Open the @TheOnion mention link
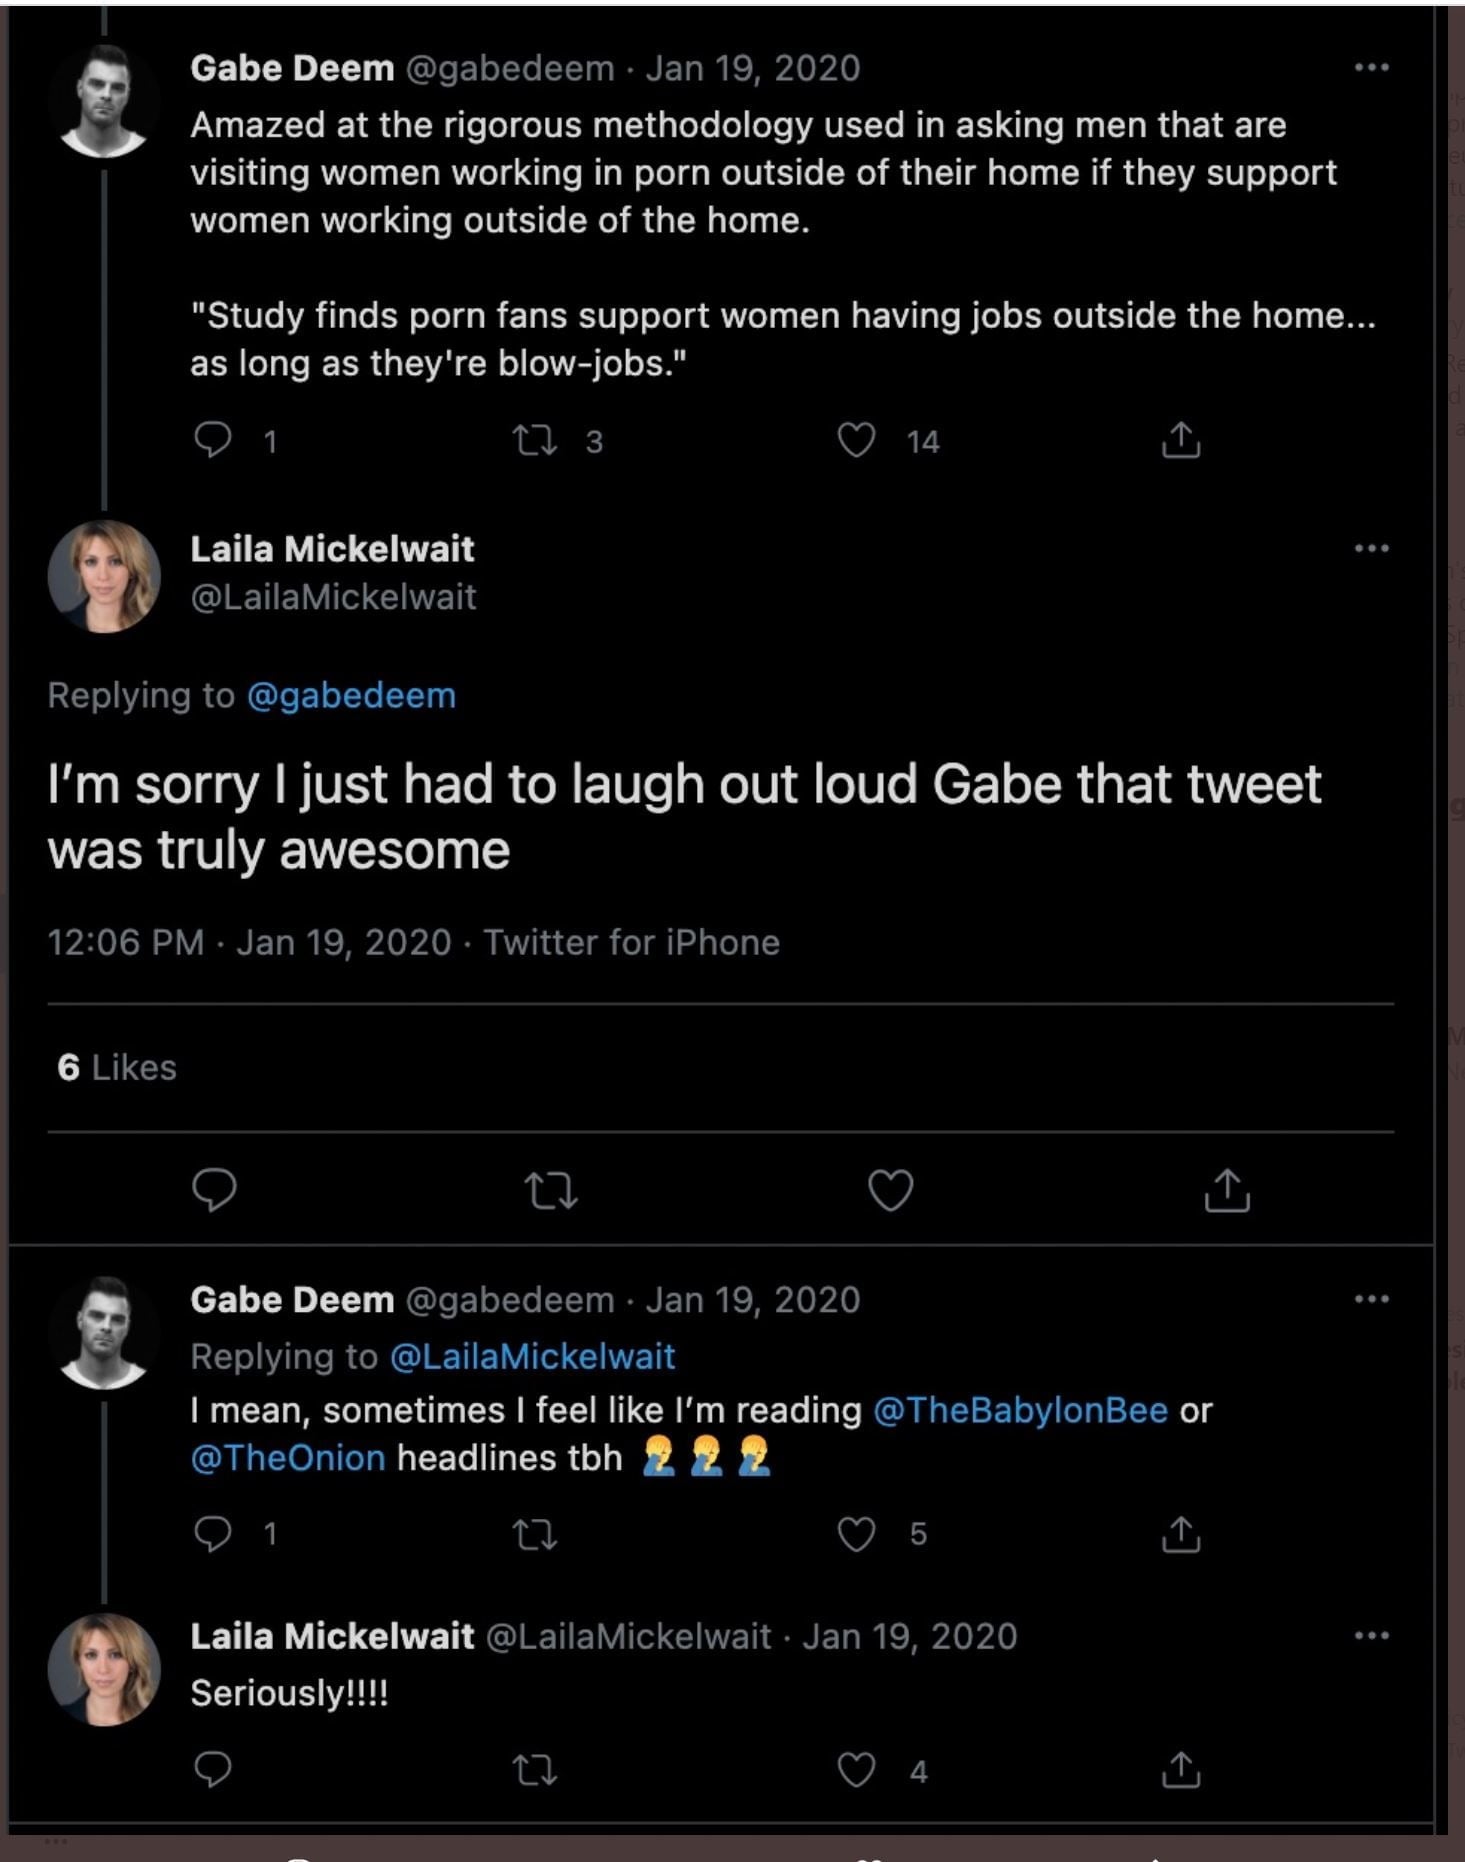 pos(288,1458)
